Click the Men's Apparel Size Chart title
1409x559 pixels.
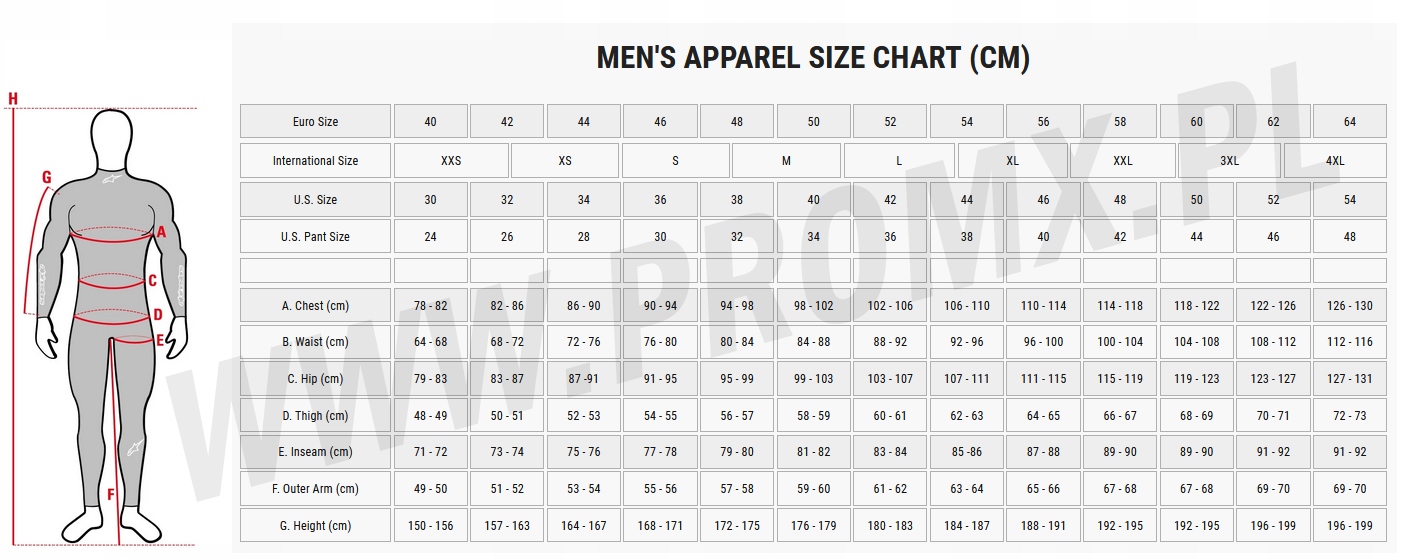(813, 58)
